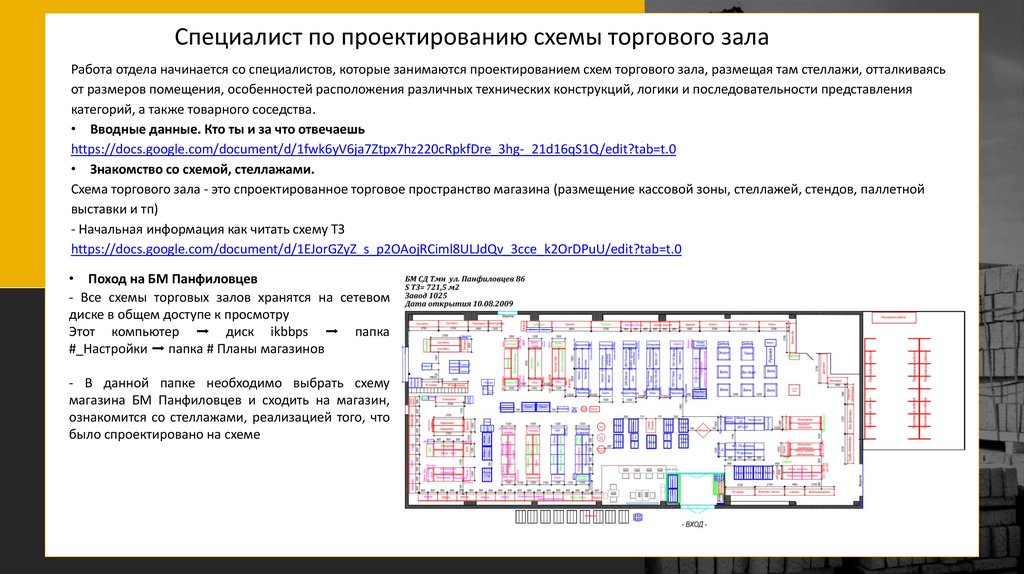The image size is (1024, 574).
Task: Click the line '- Начальная информация как читать схему ТЗ'
Action: tap(208, 229)
